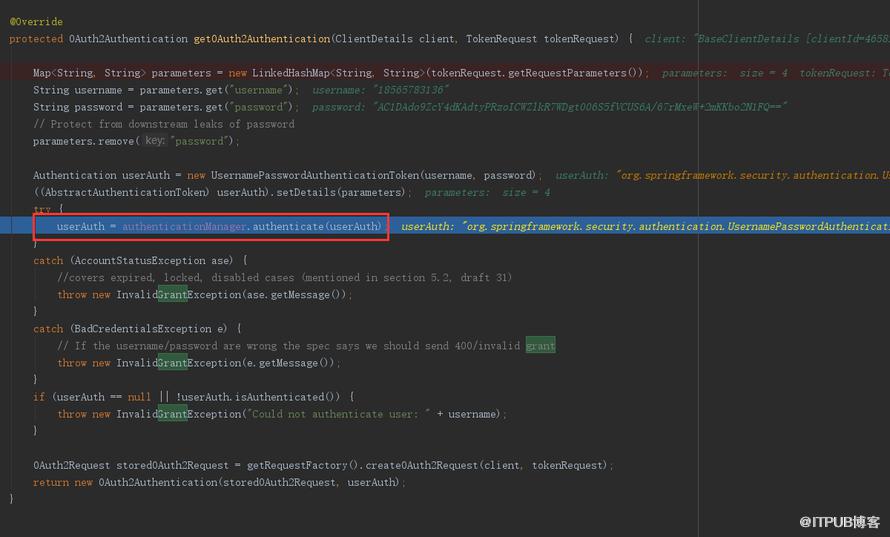Screen dimensions: 890x537
Task: Click the "key:" parameter hint
Action: coord(154,141)
